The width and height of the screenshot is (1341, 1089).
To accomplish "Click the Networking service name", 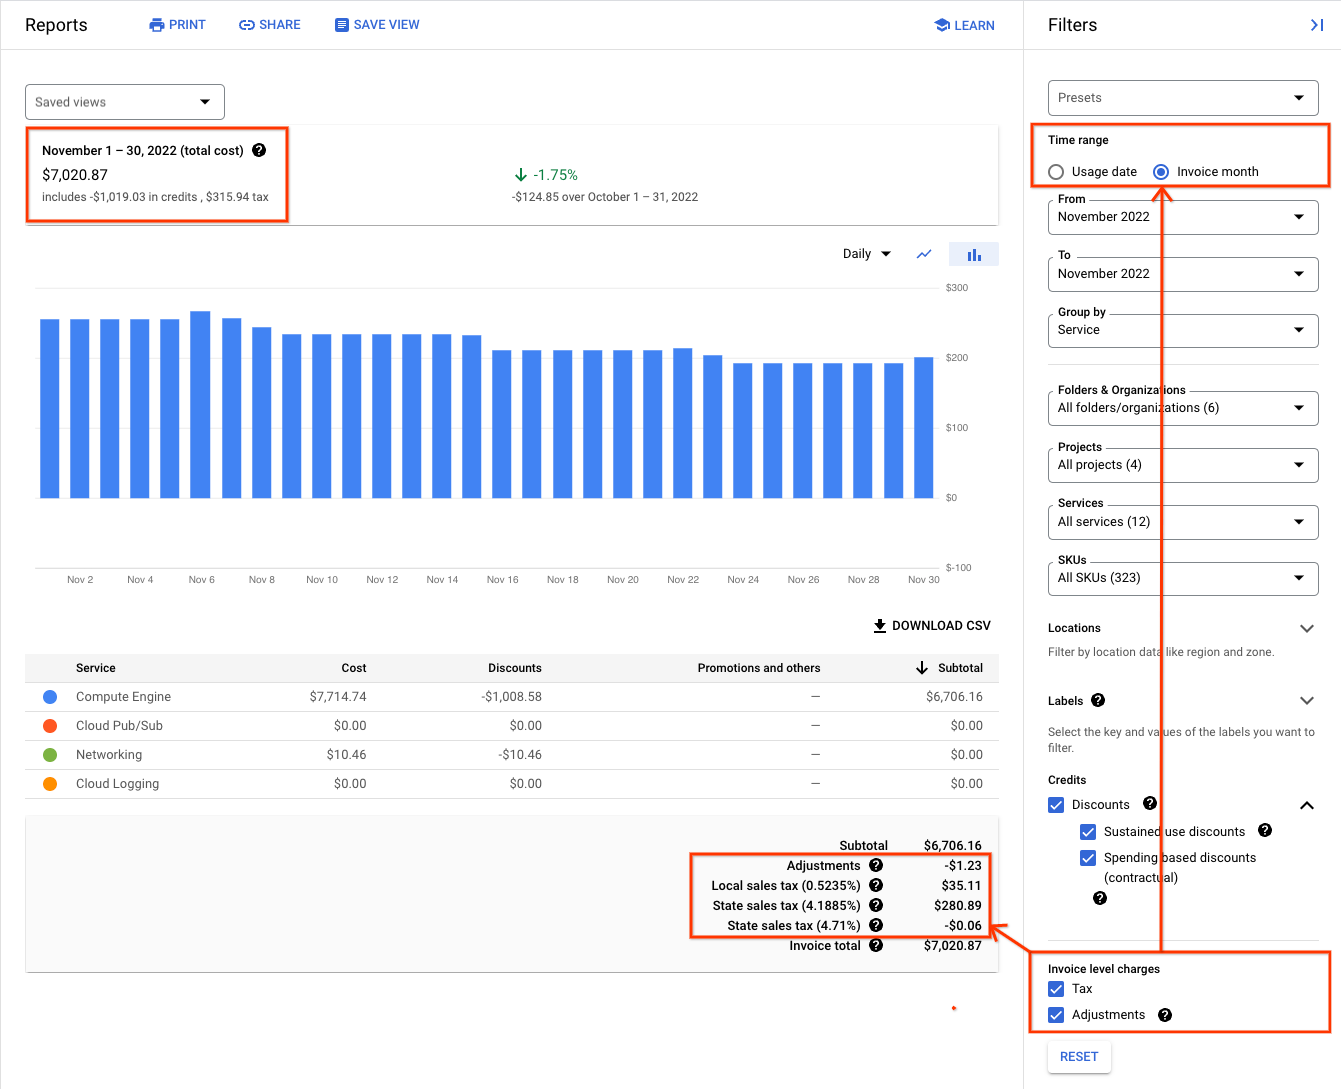I will pyautogui.click(x=109, y=755).
